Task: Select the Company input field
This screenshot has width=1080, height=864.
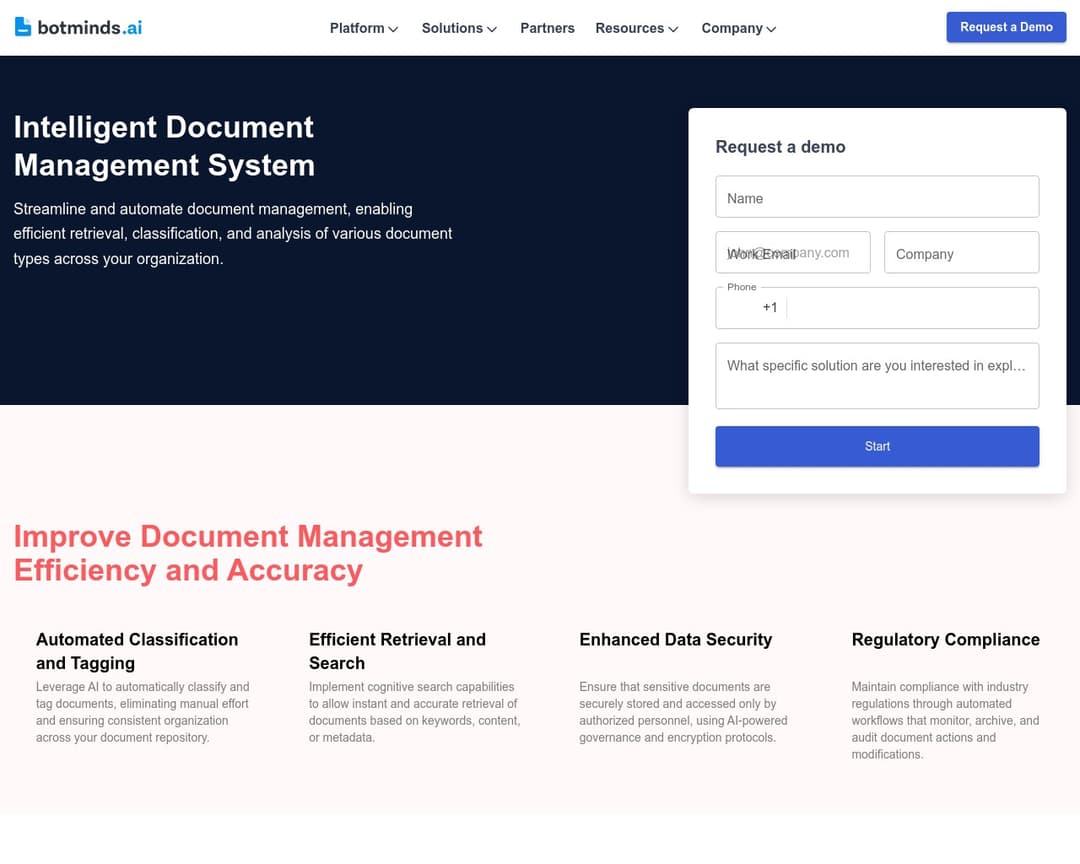Action: [x=962, y=252]
